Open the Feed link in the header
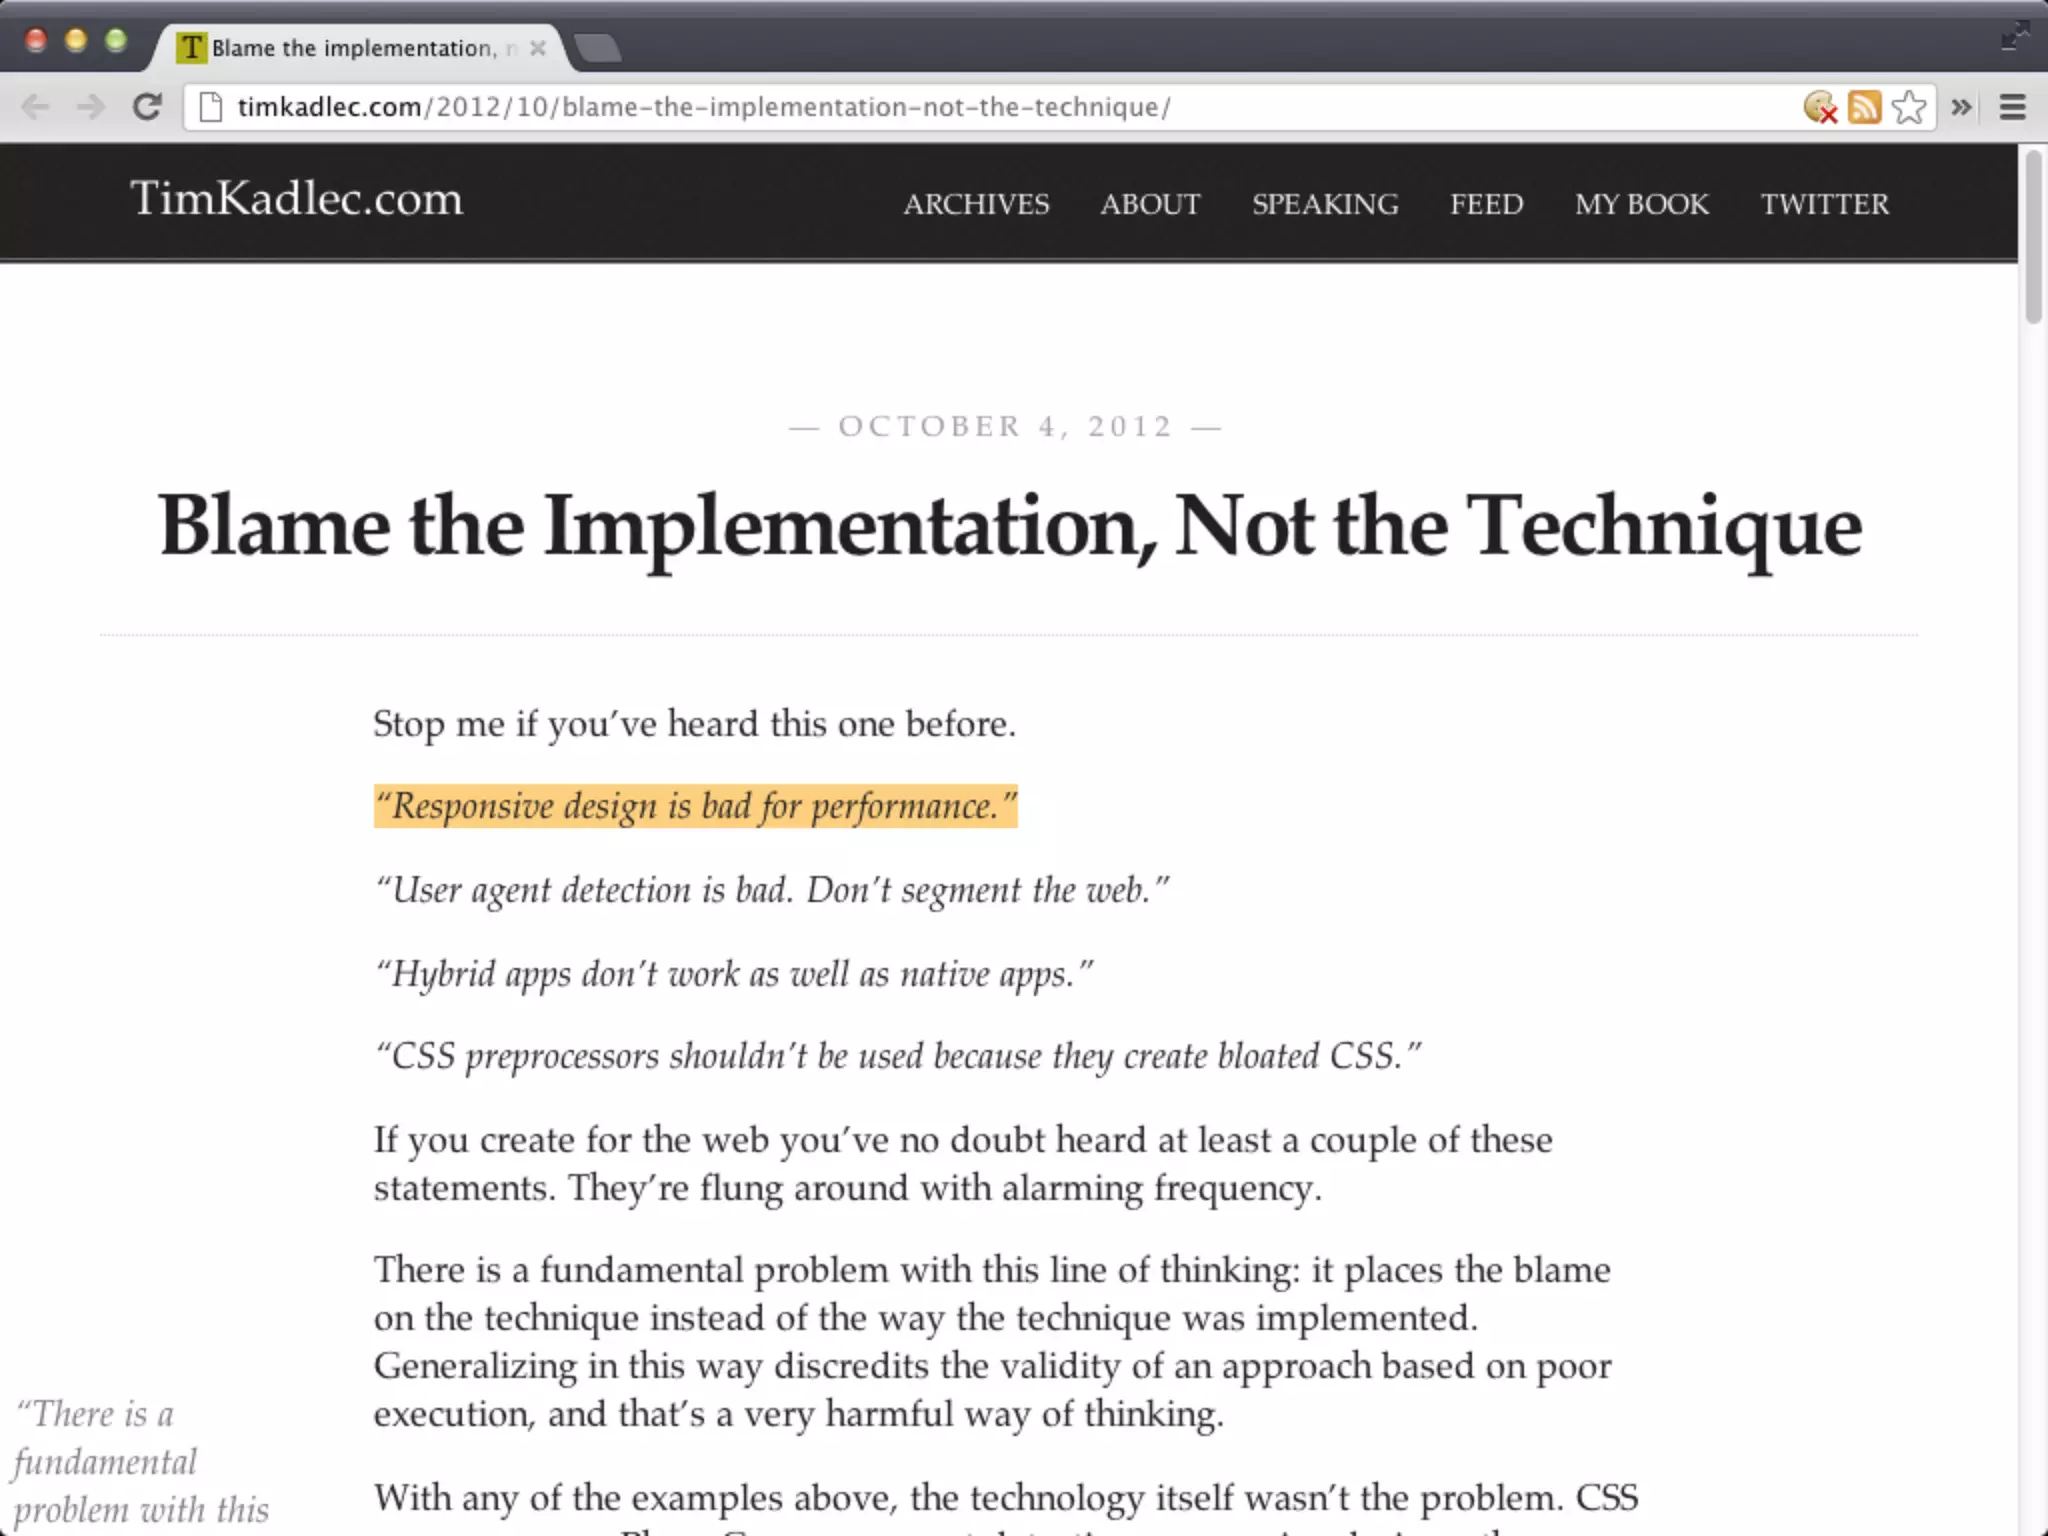 (1486, 204)
